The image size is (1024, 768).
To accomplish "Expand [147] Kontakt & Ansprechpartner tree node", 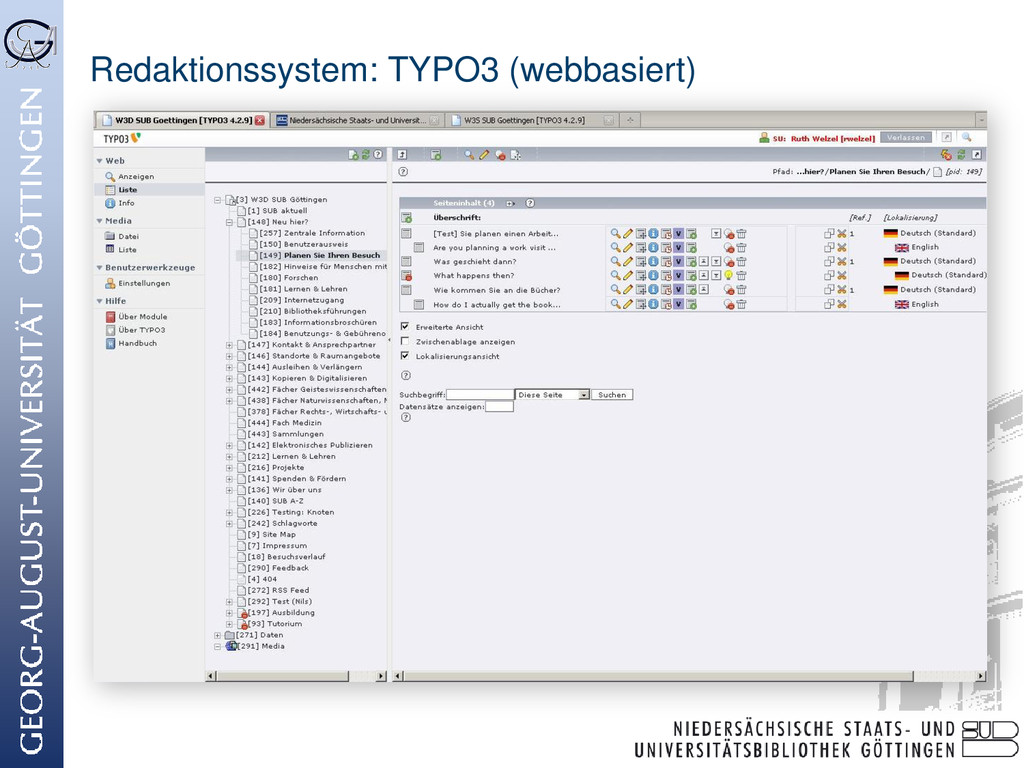I will [229, 345].
